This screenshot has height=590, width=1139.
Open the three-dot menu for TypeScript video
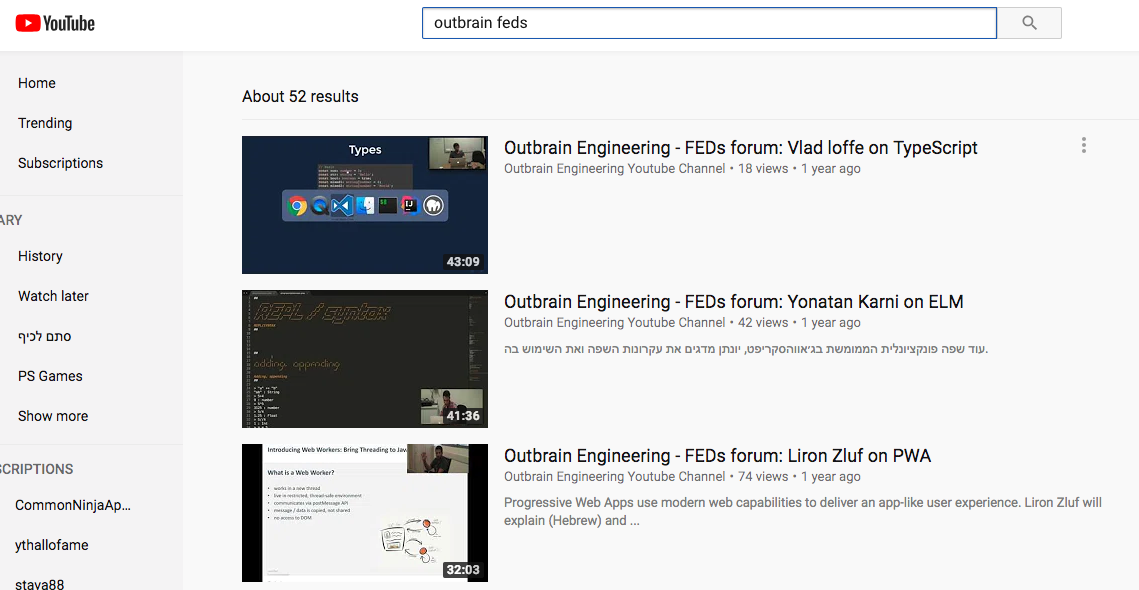coord(1083,145)
